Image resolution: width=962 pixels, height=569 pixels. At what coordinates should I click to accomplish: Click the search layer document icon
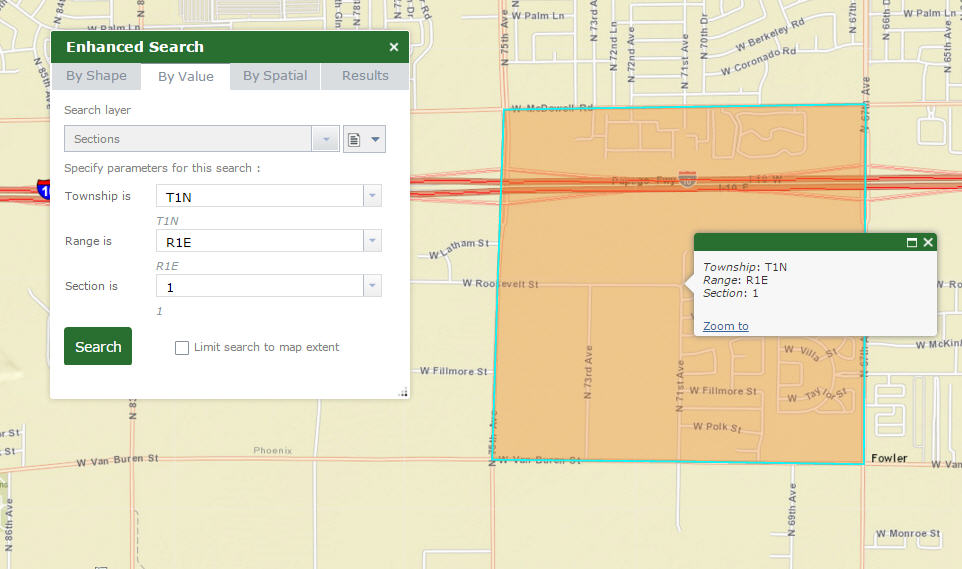tap(354, 139)
